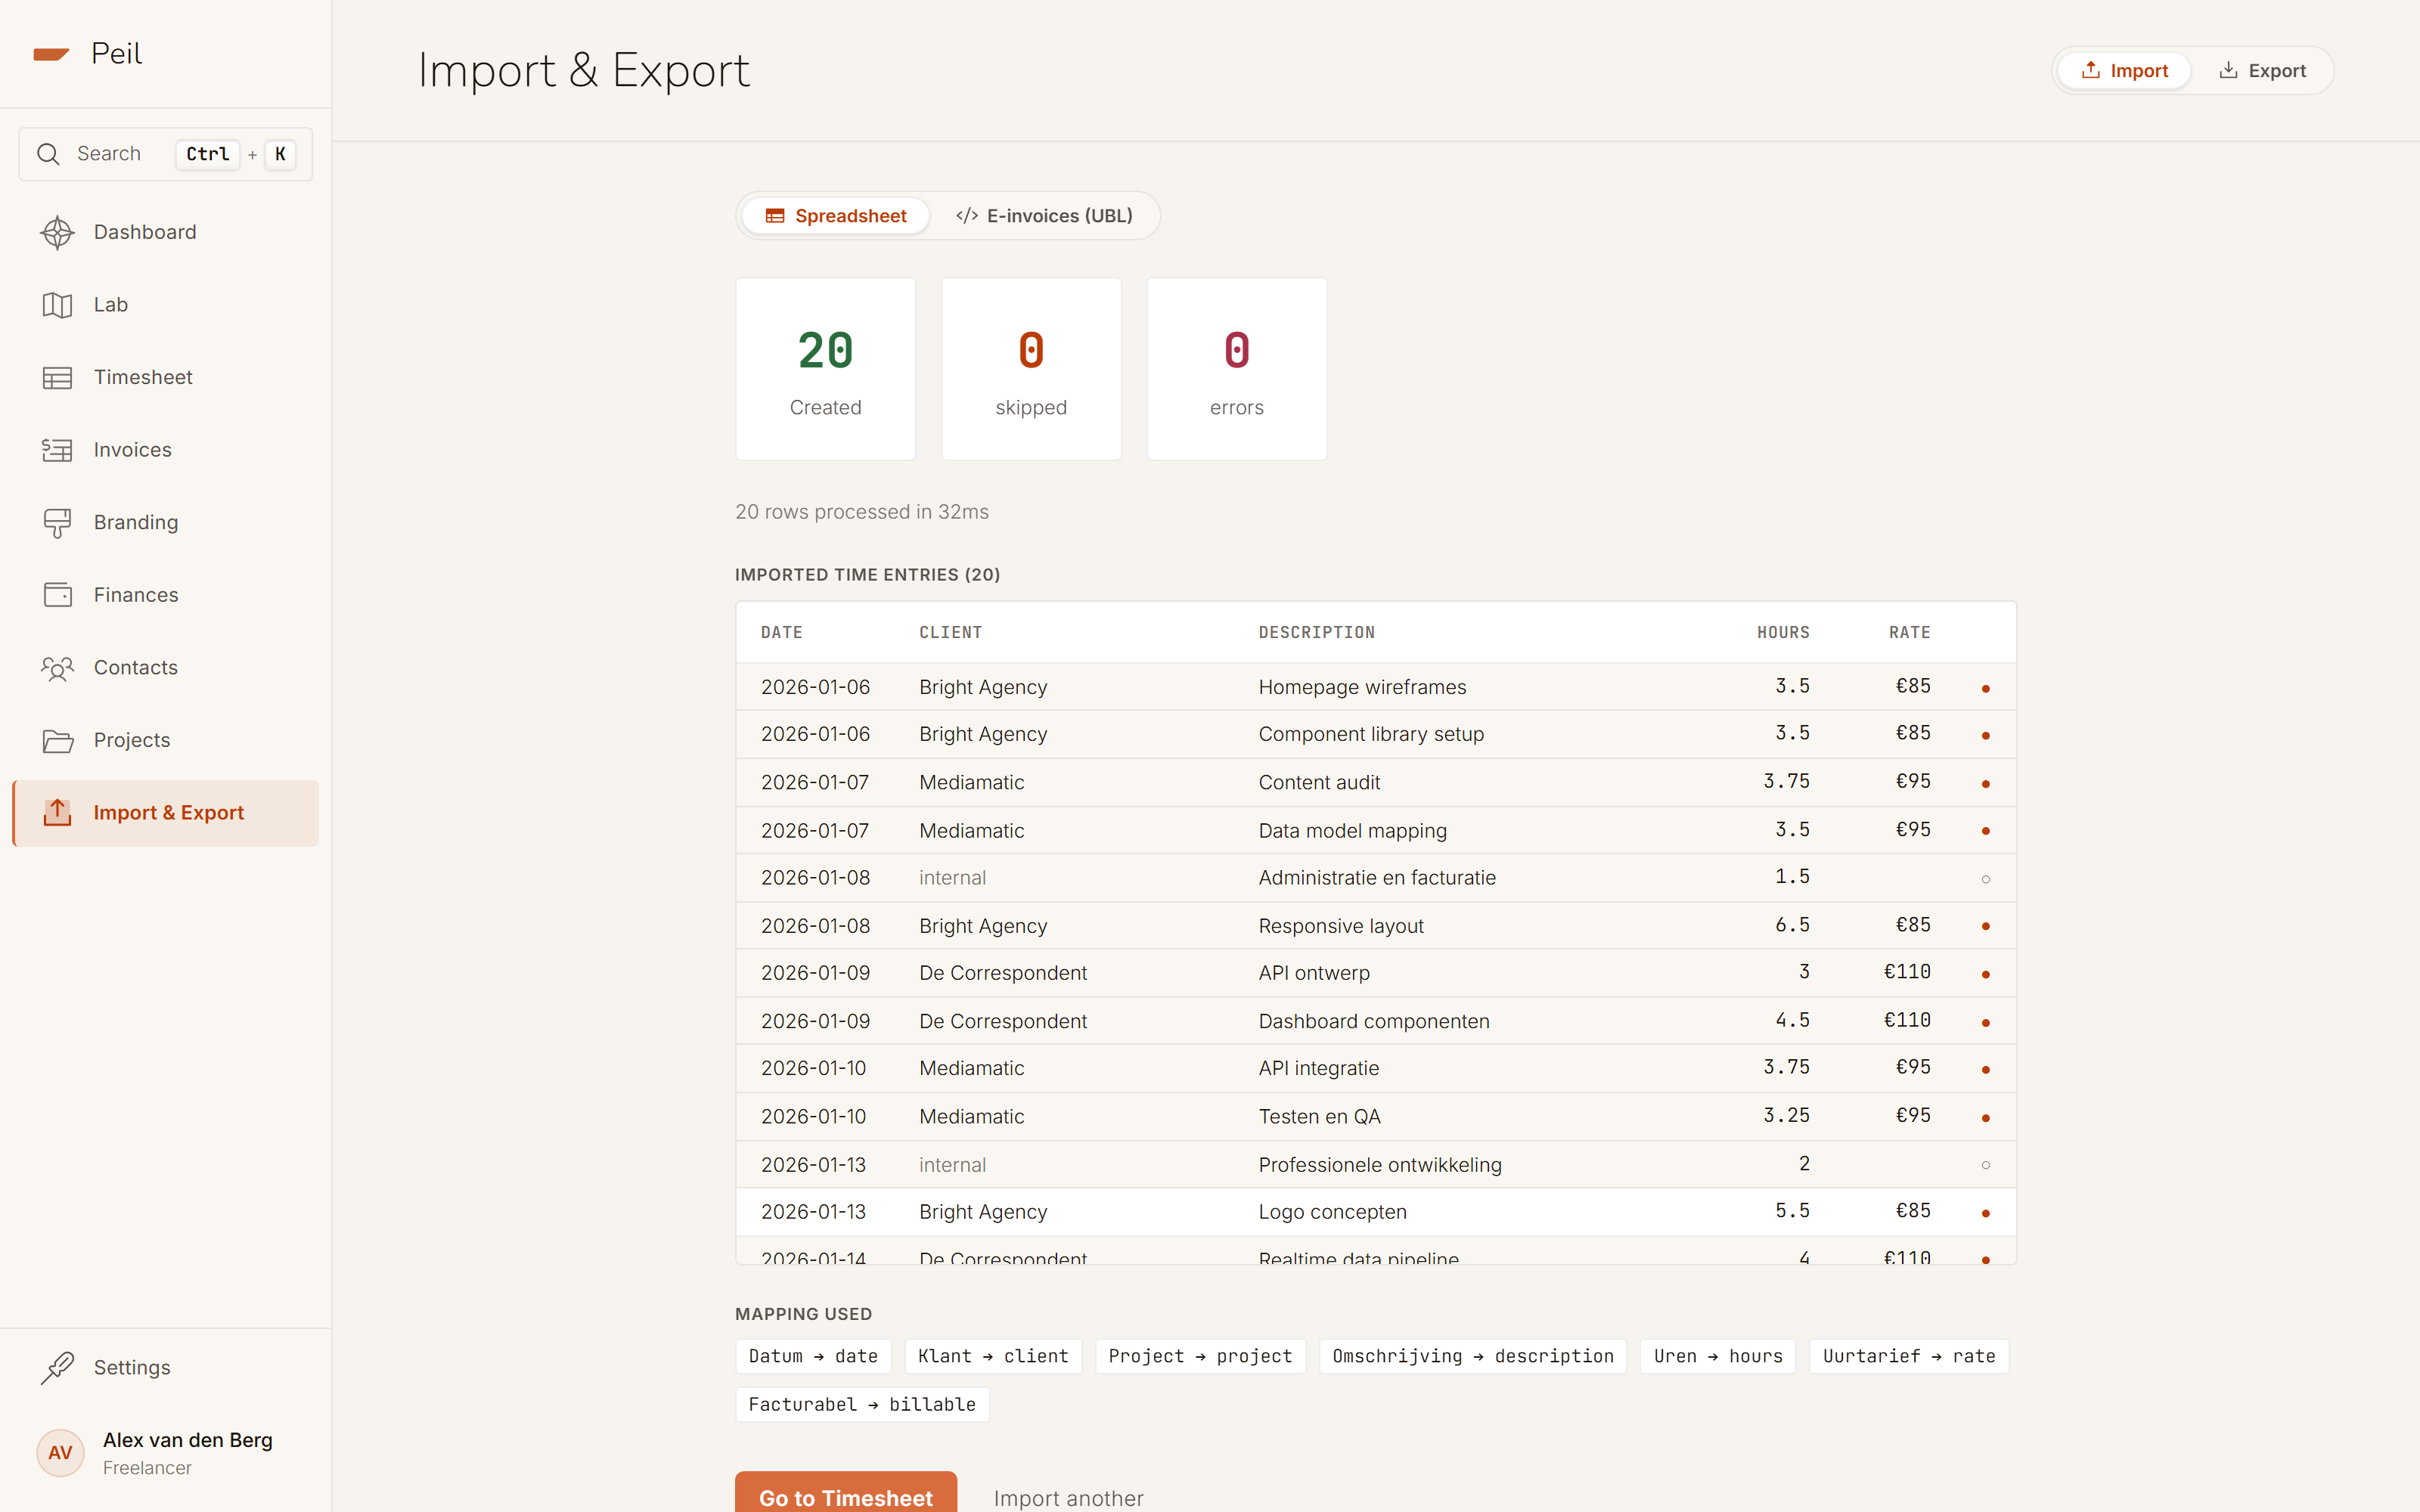Open the Projects section
This screenshot has width=2420, height=1512.
tap(165, 740)
